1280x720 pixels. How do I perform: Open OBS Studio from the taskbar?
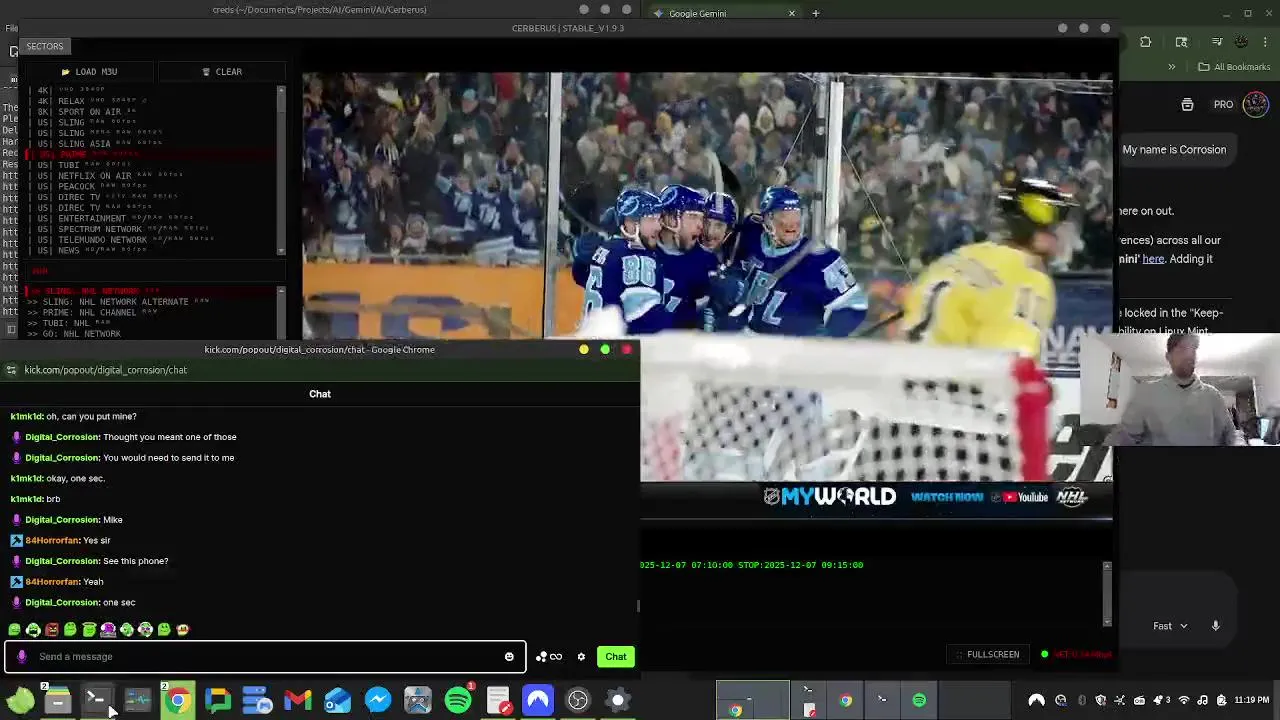(x=578, y=700)
